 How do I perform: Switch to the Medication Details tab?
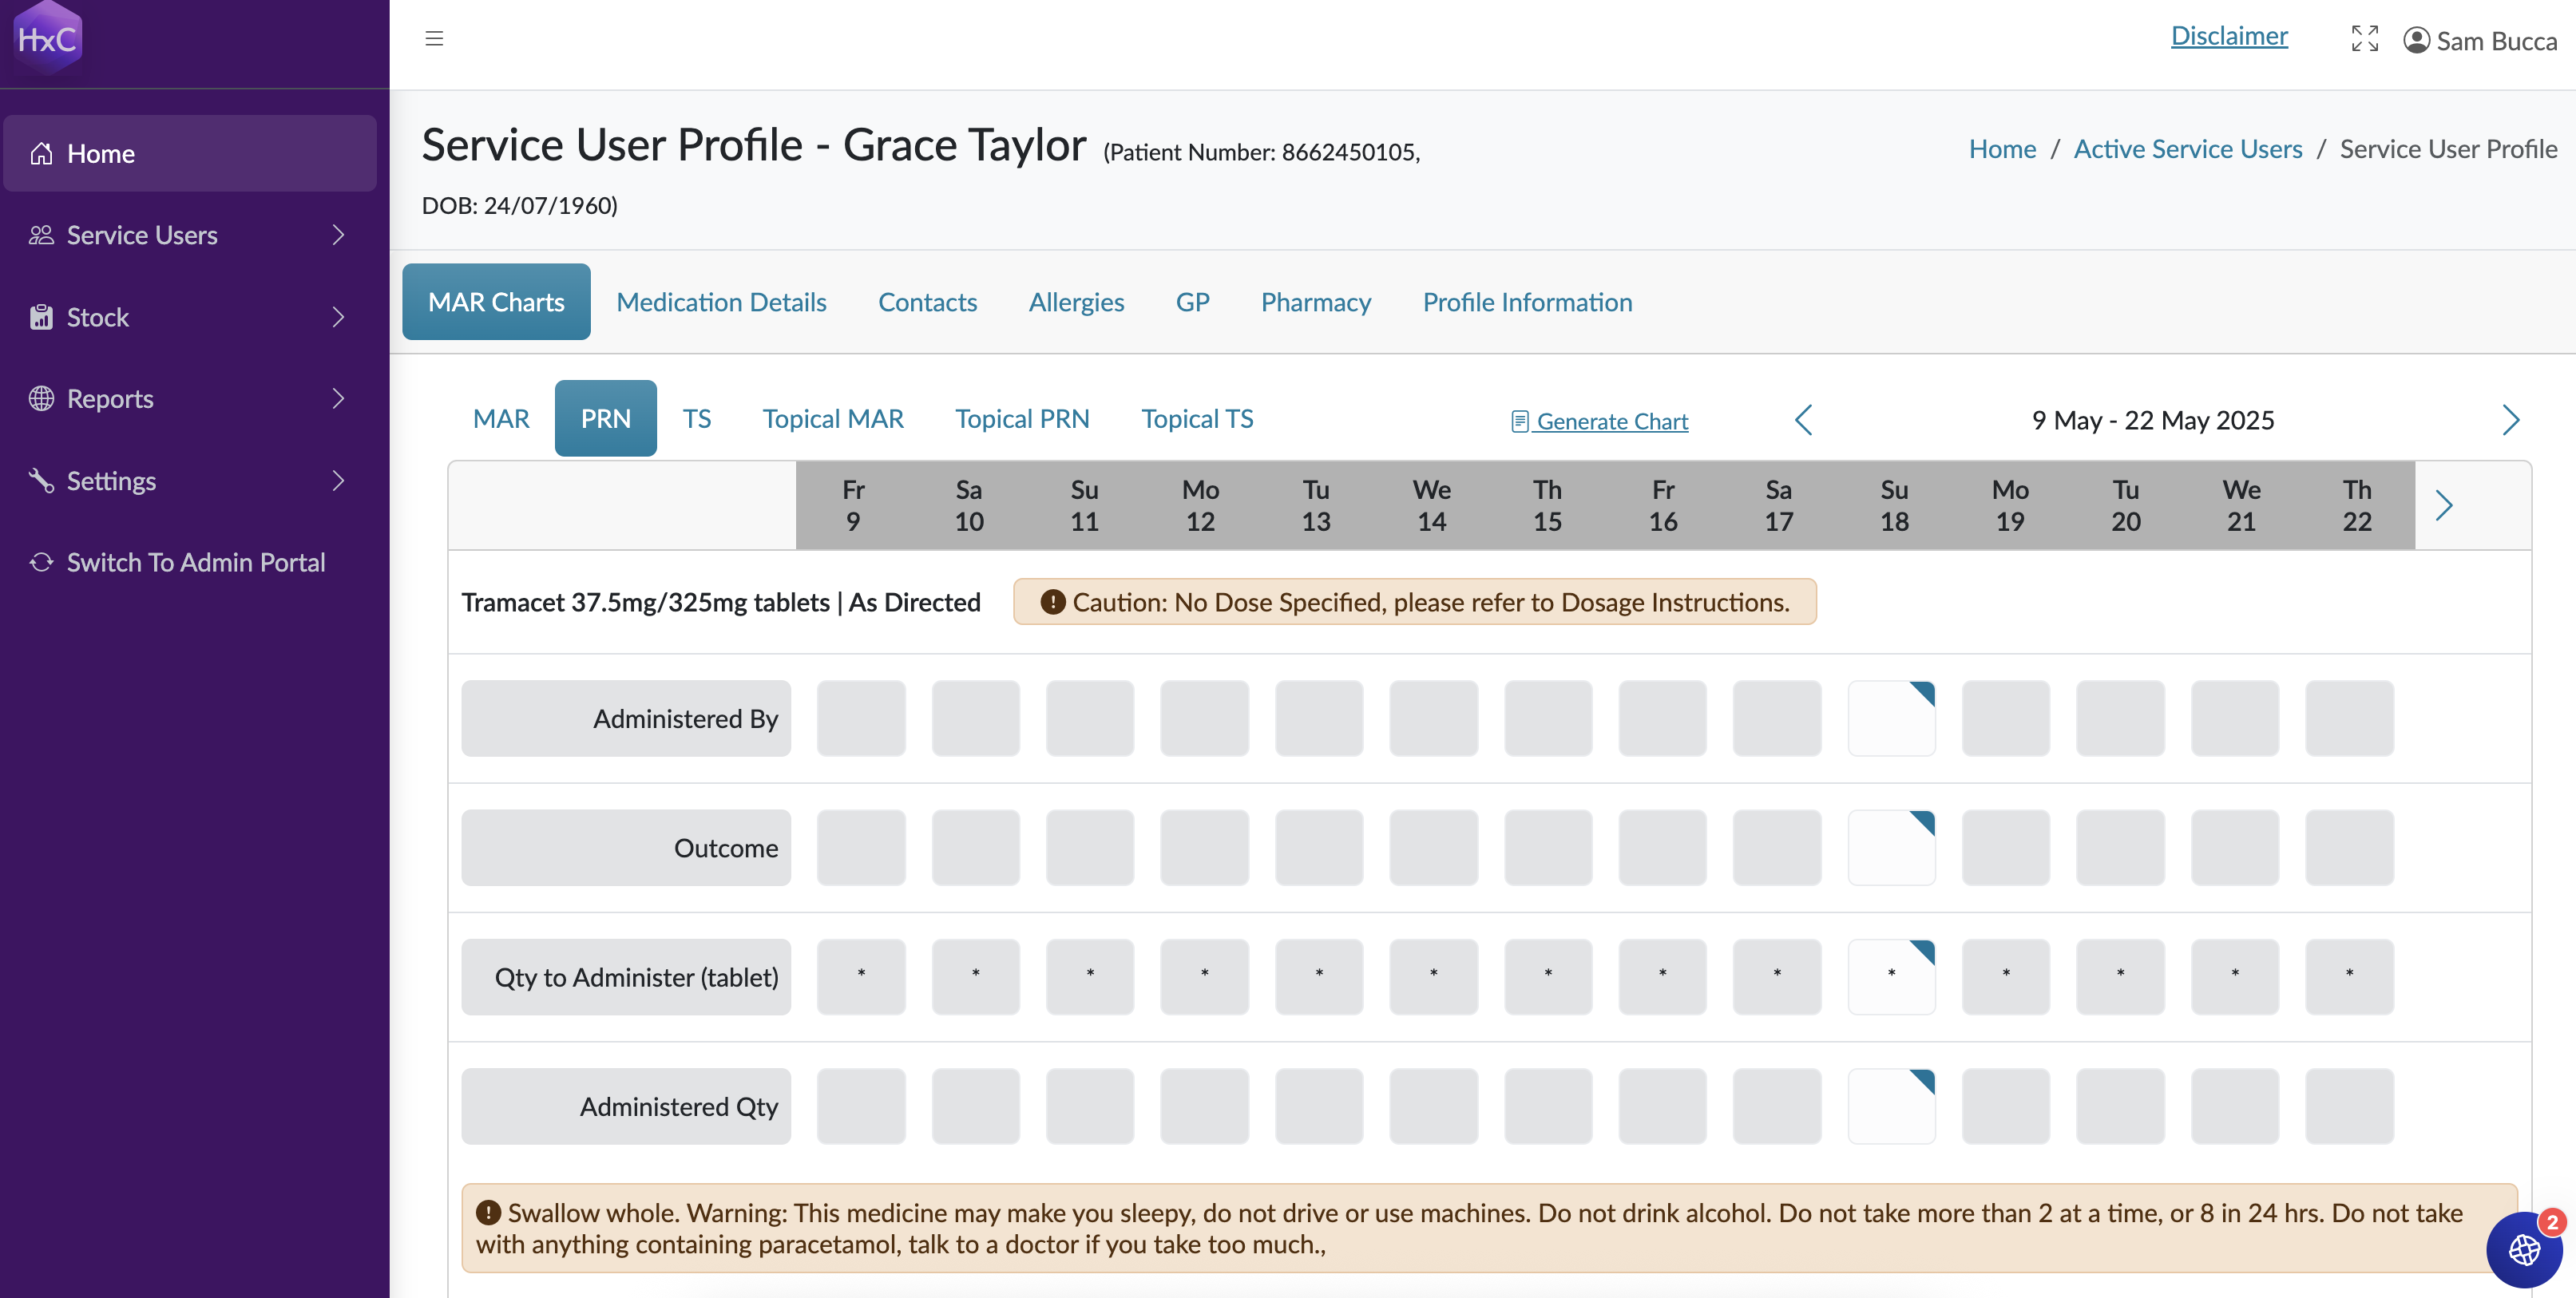point(721,302)
